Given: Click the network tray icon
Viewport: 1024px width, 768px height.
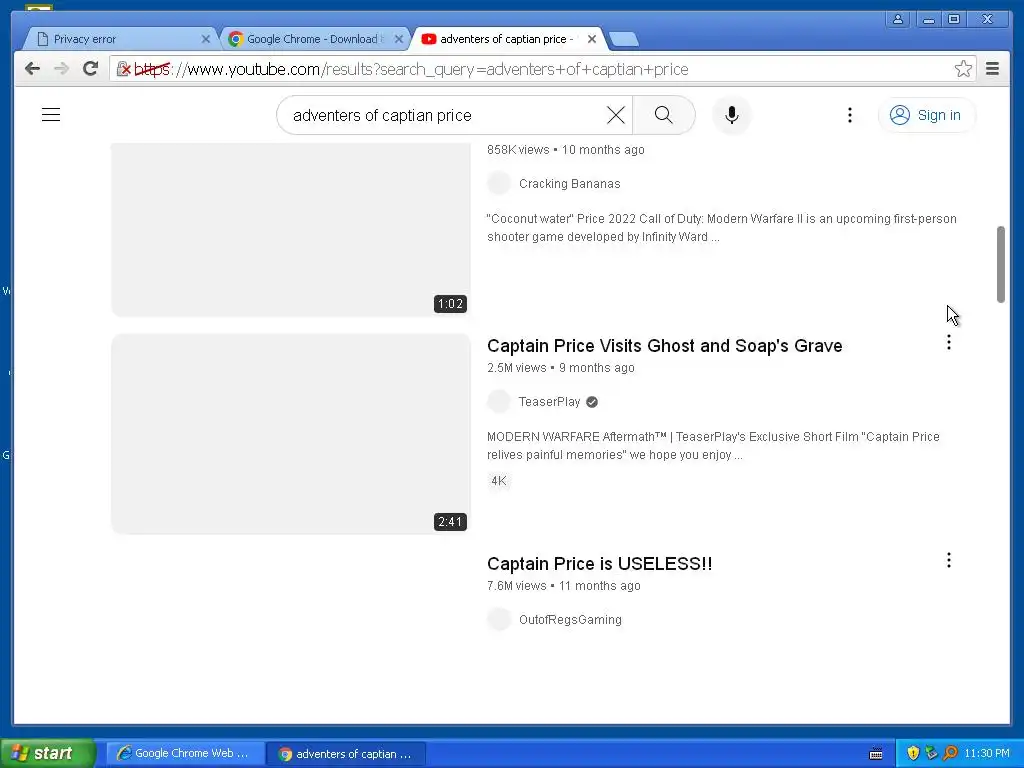Looking at the screenshot, I should (931, 754).
